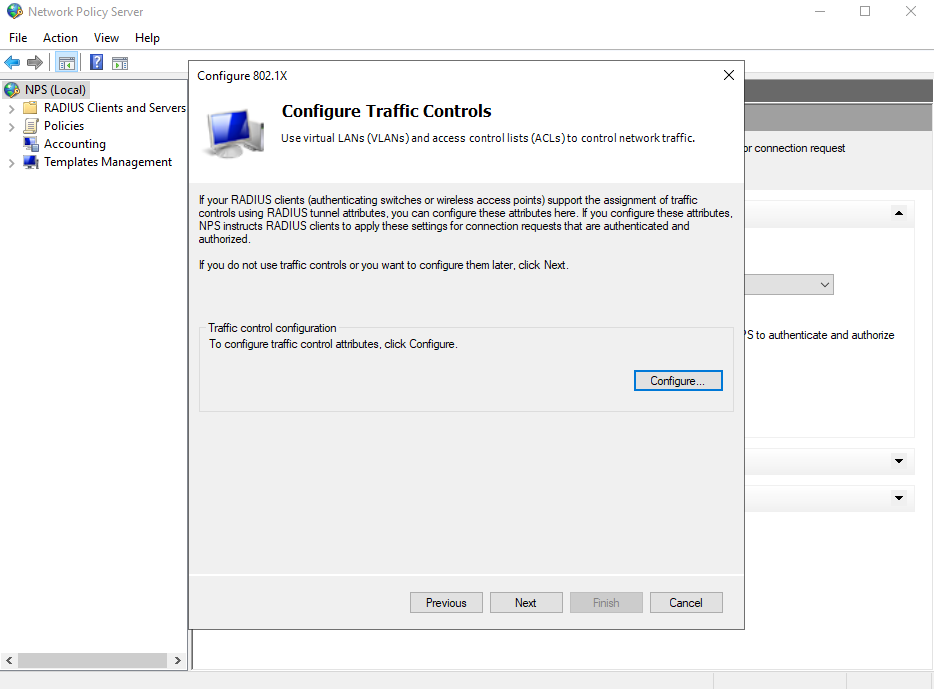Expand the Templates Management node

(11, 163)
